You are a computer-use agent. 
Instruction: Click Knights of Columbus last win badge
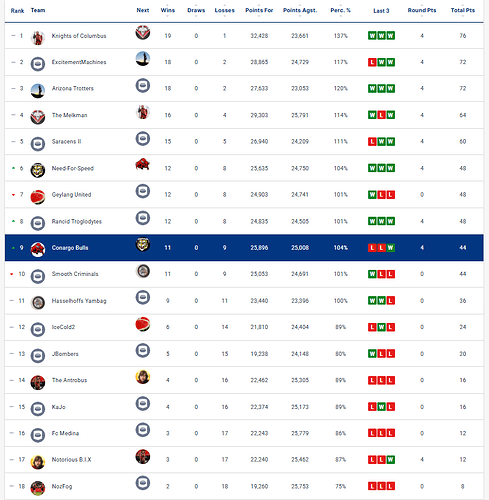tap(391, 36)
